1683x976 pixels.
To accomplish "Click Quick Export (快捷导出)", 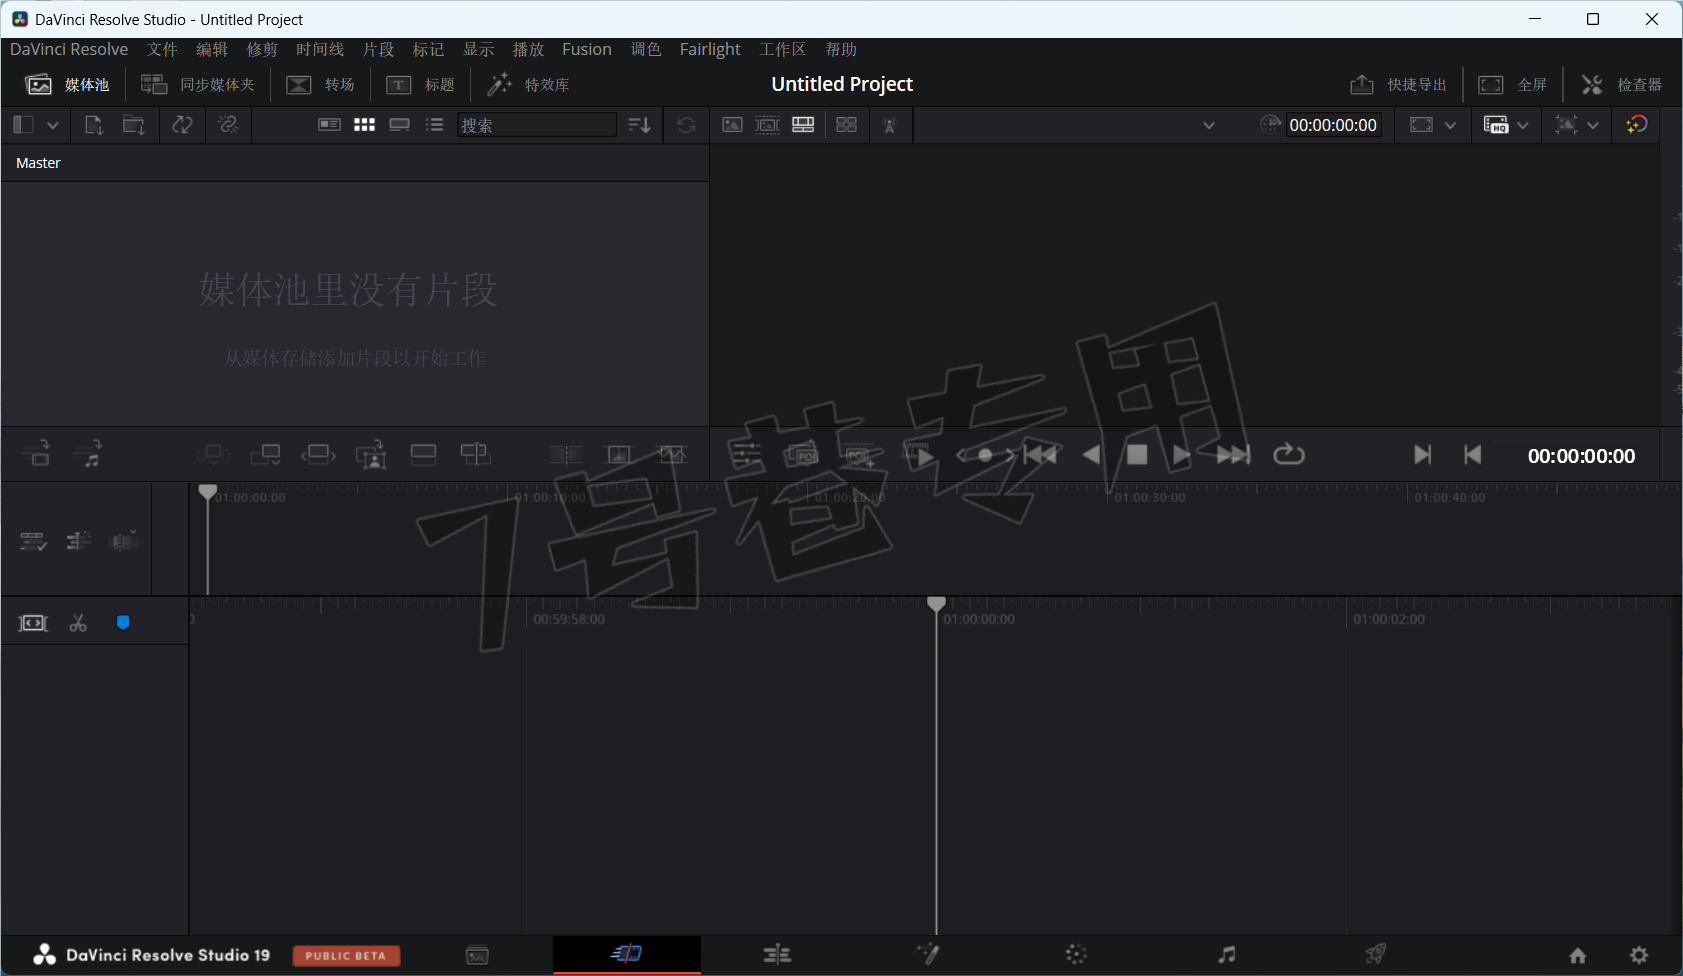I will pyautogui.click(x=1398, y=85).
